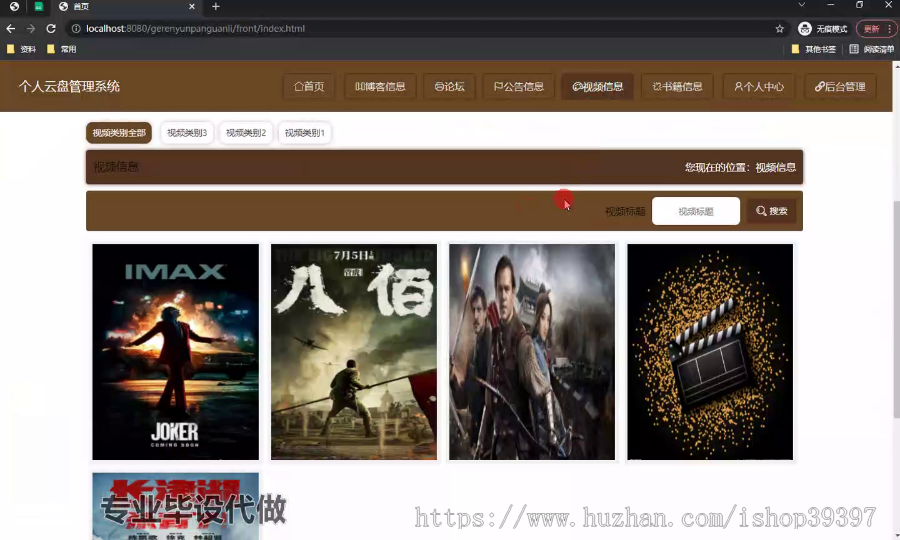Screen dimensions: 900x540
Task: Open the incognito 无痕模式 indicator
Action: coord(823,29)
